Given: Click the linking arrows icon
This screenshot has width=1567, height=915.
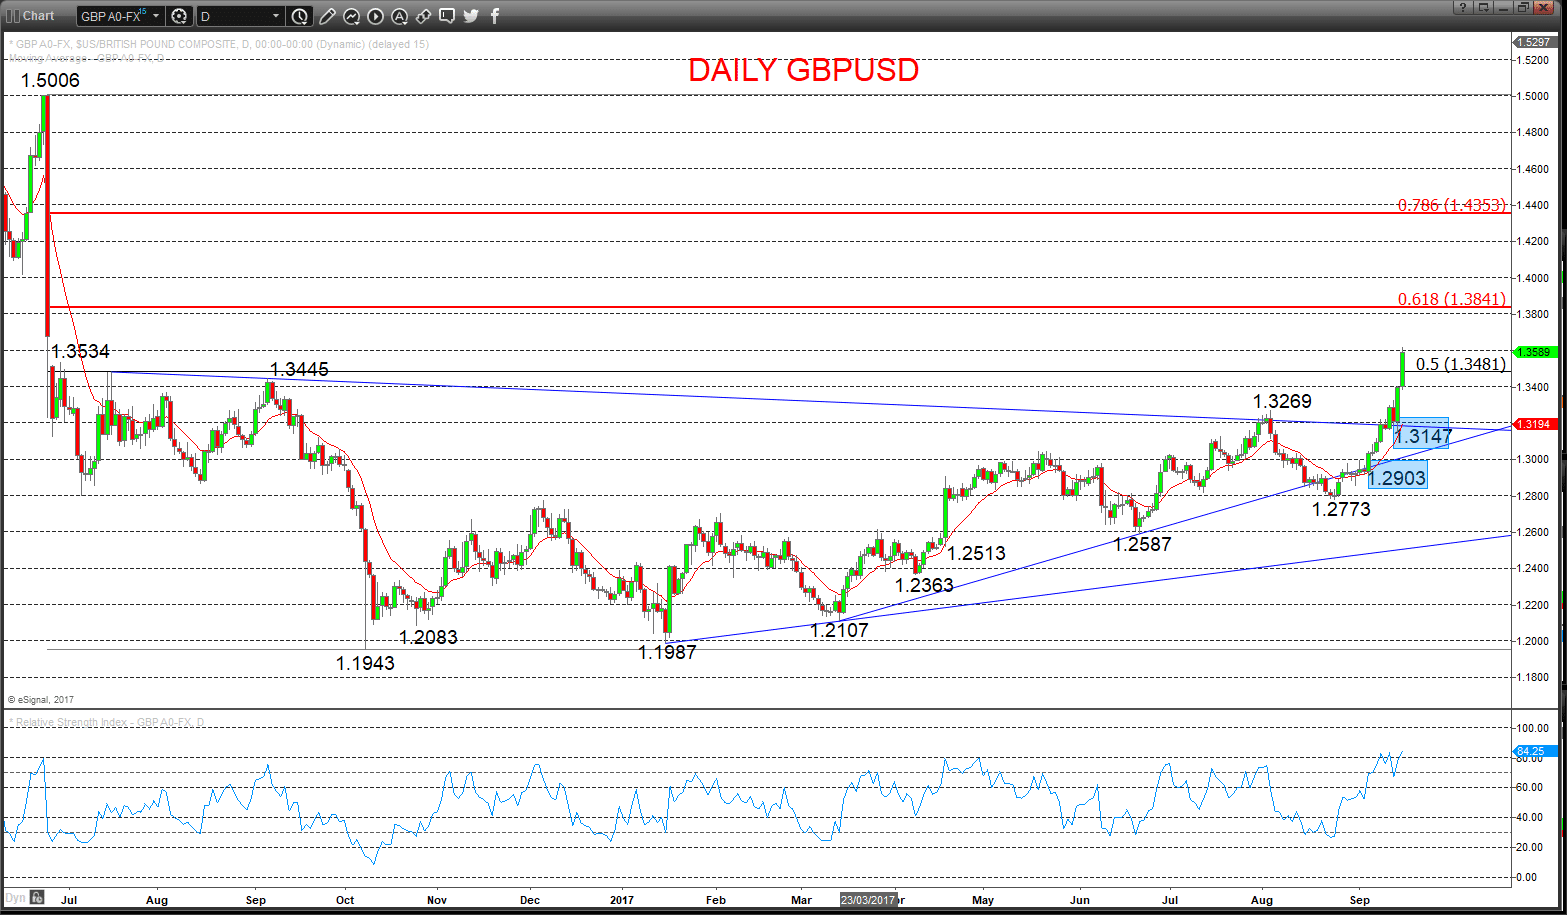Looking at the screenshot, I should pyautogui.click(x=423, y=16).
